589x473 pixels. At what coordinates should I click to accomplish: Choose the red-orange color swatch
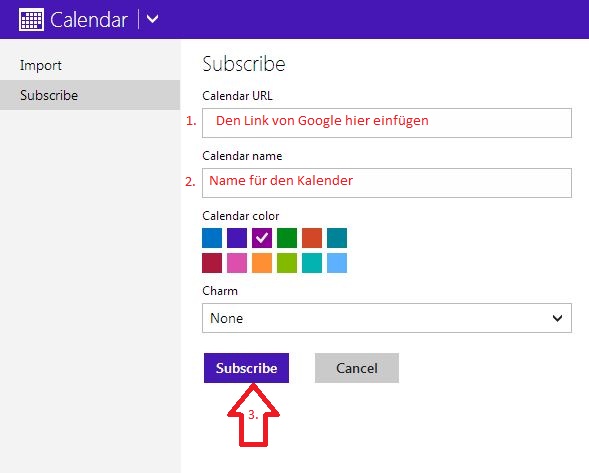312,238
